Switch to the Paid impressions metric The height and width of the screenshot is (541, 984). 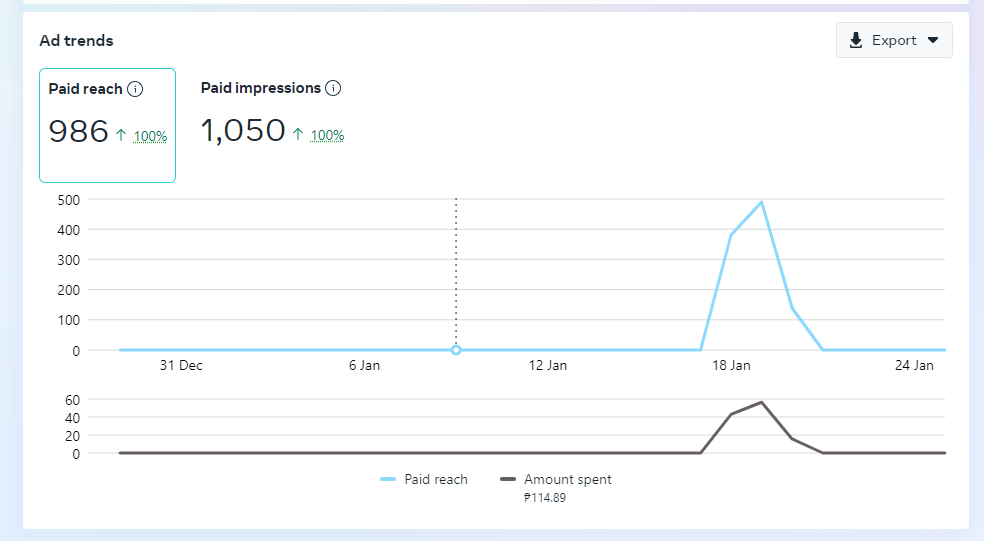pos(260,88)
